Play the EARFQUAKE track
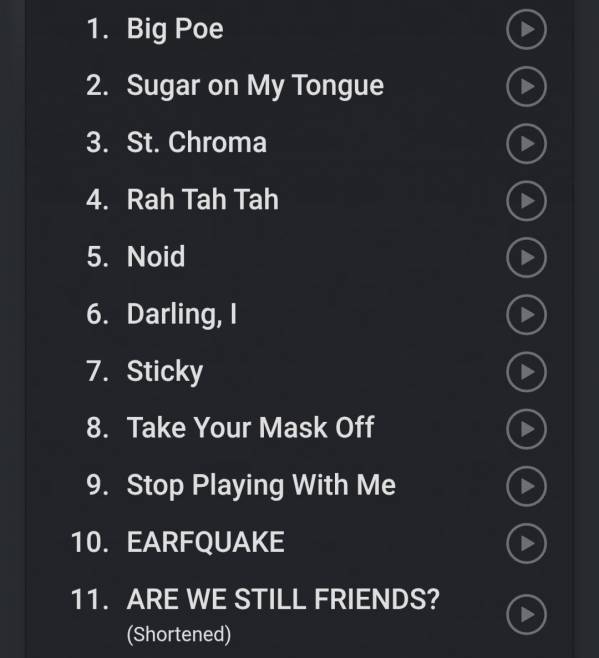This screenshot has height=658, width=599. tap(526, 543)
